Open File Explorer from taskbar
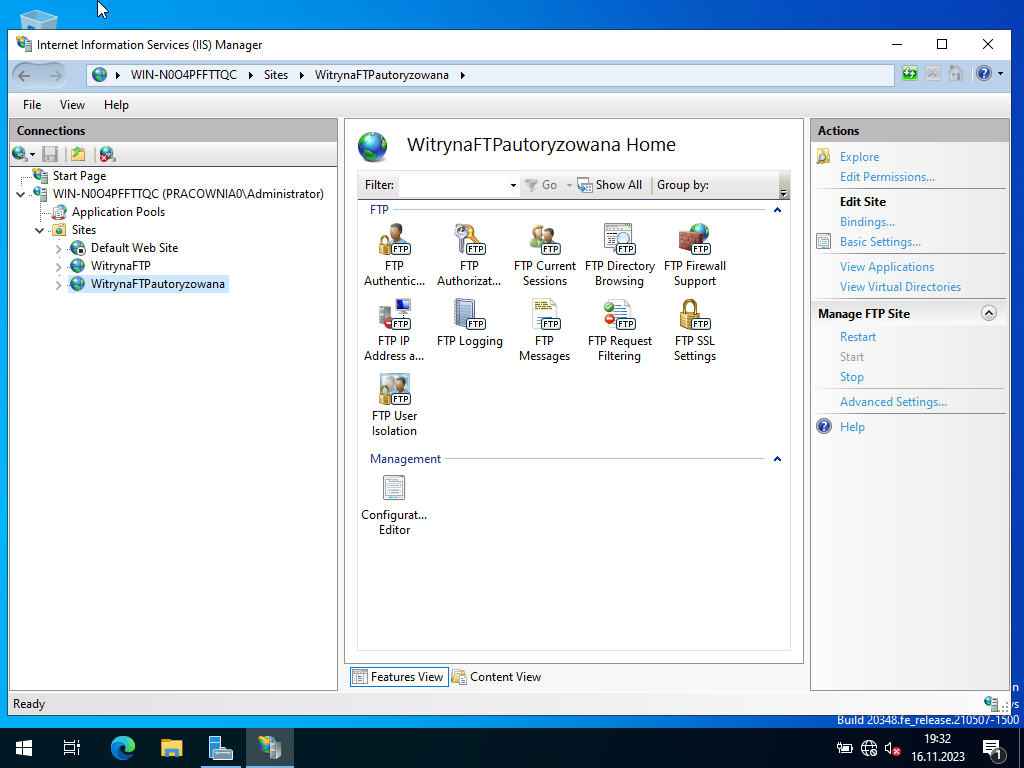Viewport: 1024px width, 768px height. 171,747
